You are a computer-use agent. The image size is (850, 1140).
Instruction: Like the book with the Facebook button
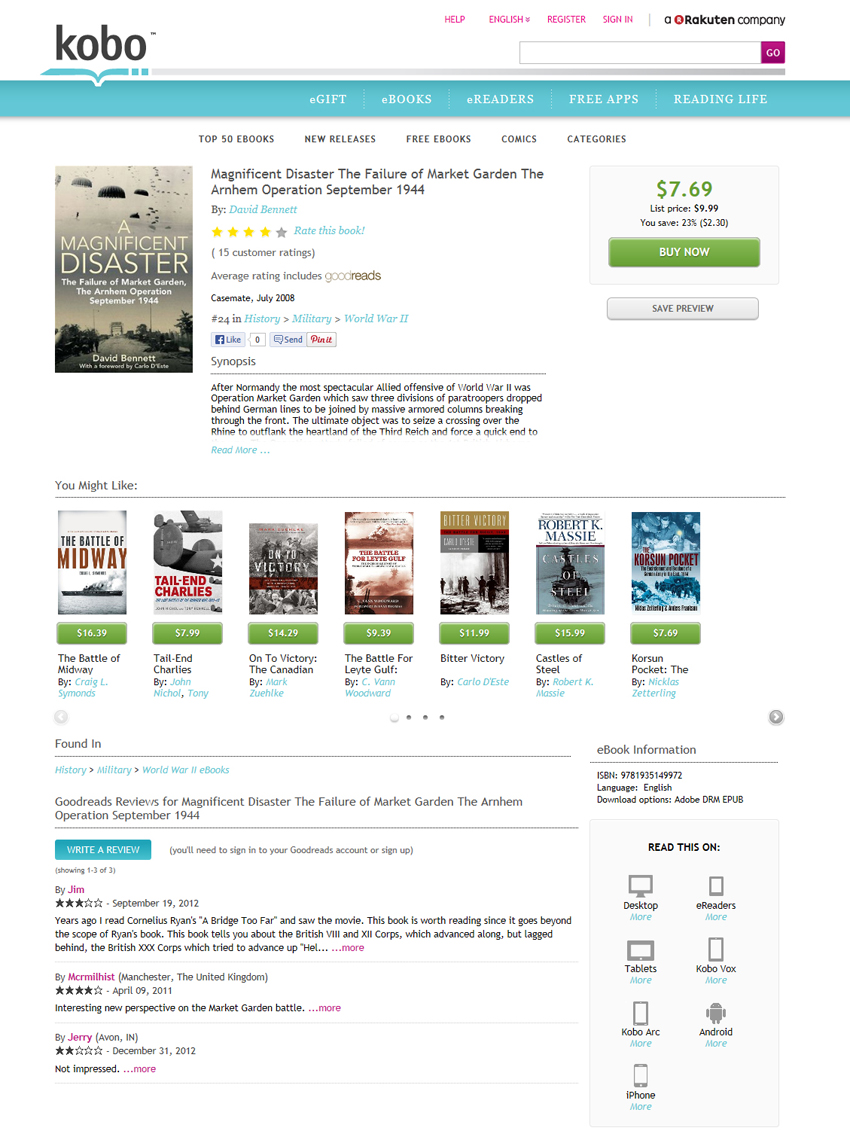pos(228,340)
